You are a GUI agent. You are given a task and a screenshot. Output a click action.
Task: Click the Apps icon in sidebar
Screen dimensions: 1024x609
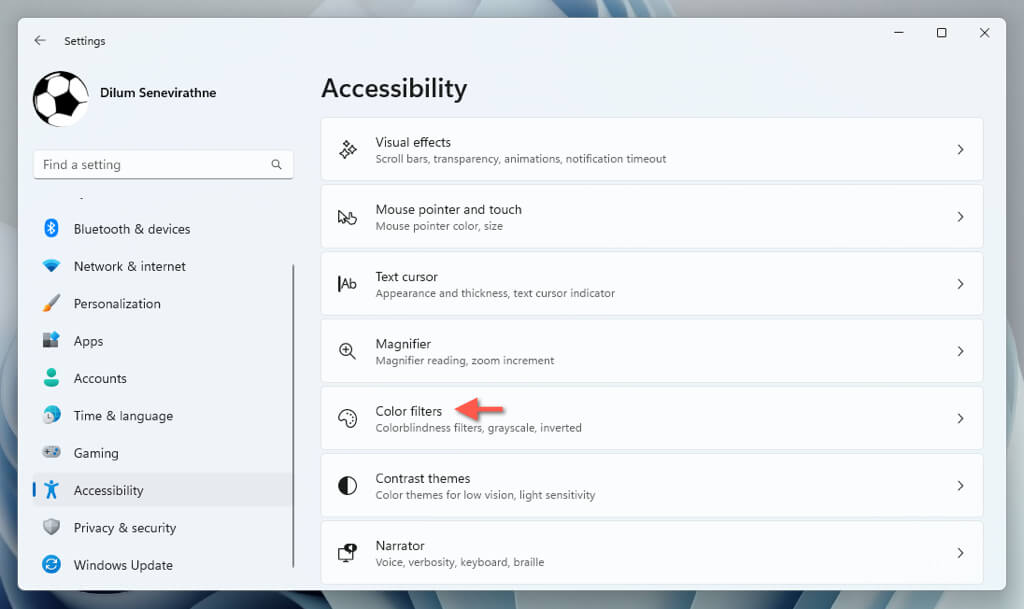point(52,341)
